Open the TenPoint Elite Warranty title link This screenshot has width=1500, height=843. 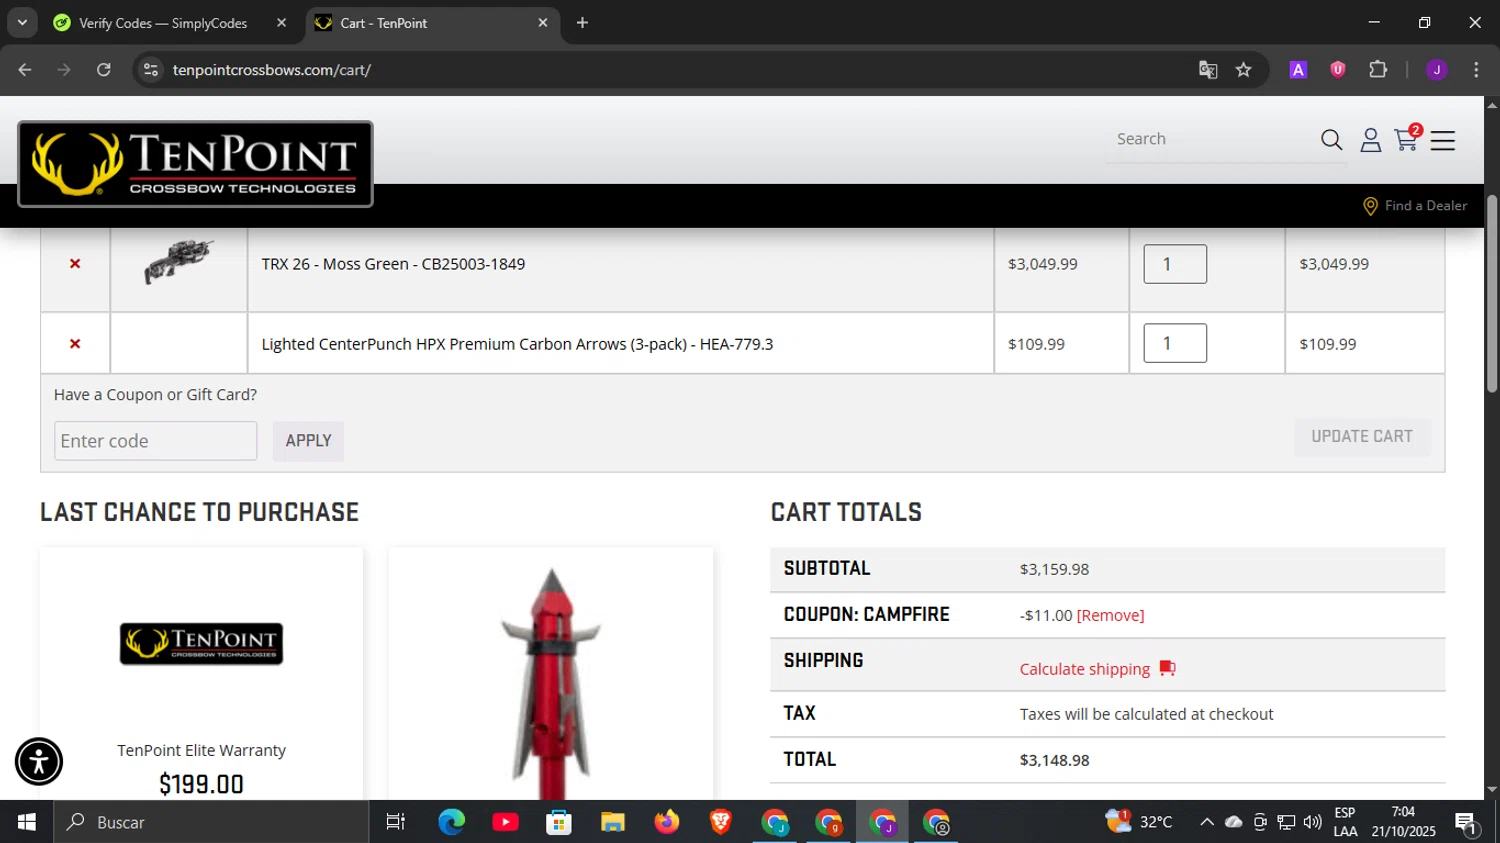pos(201,751)
